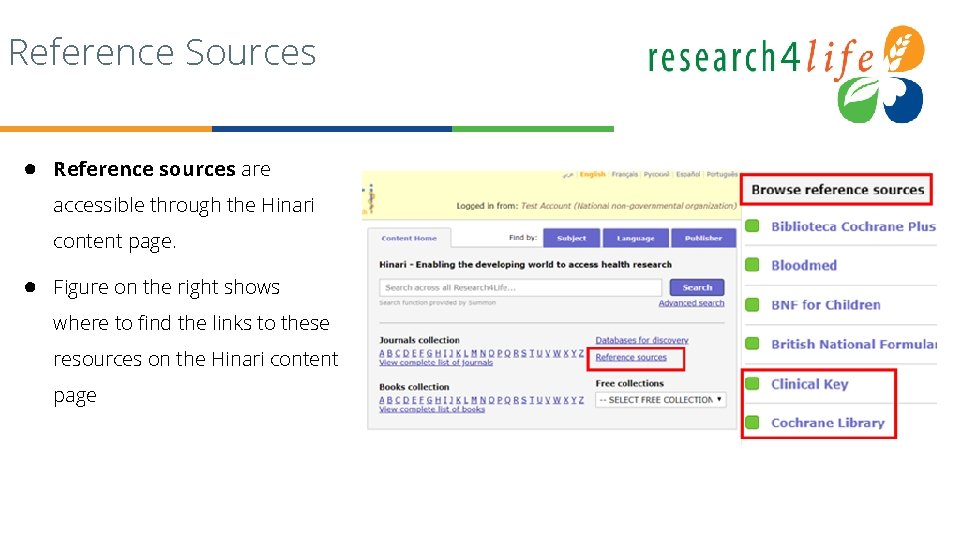Screen dimensions: 960x540
Task: Click the green square beside Biblioteca Cochrane Plus
Action: click(x=752, y=226)
